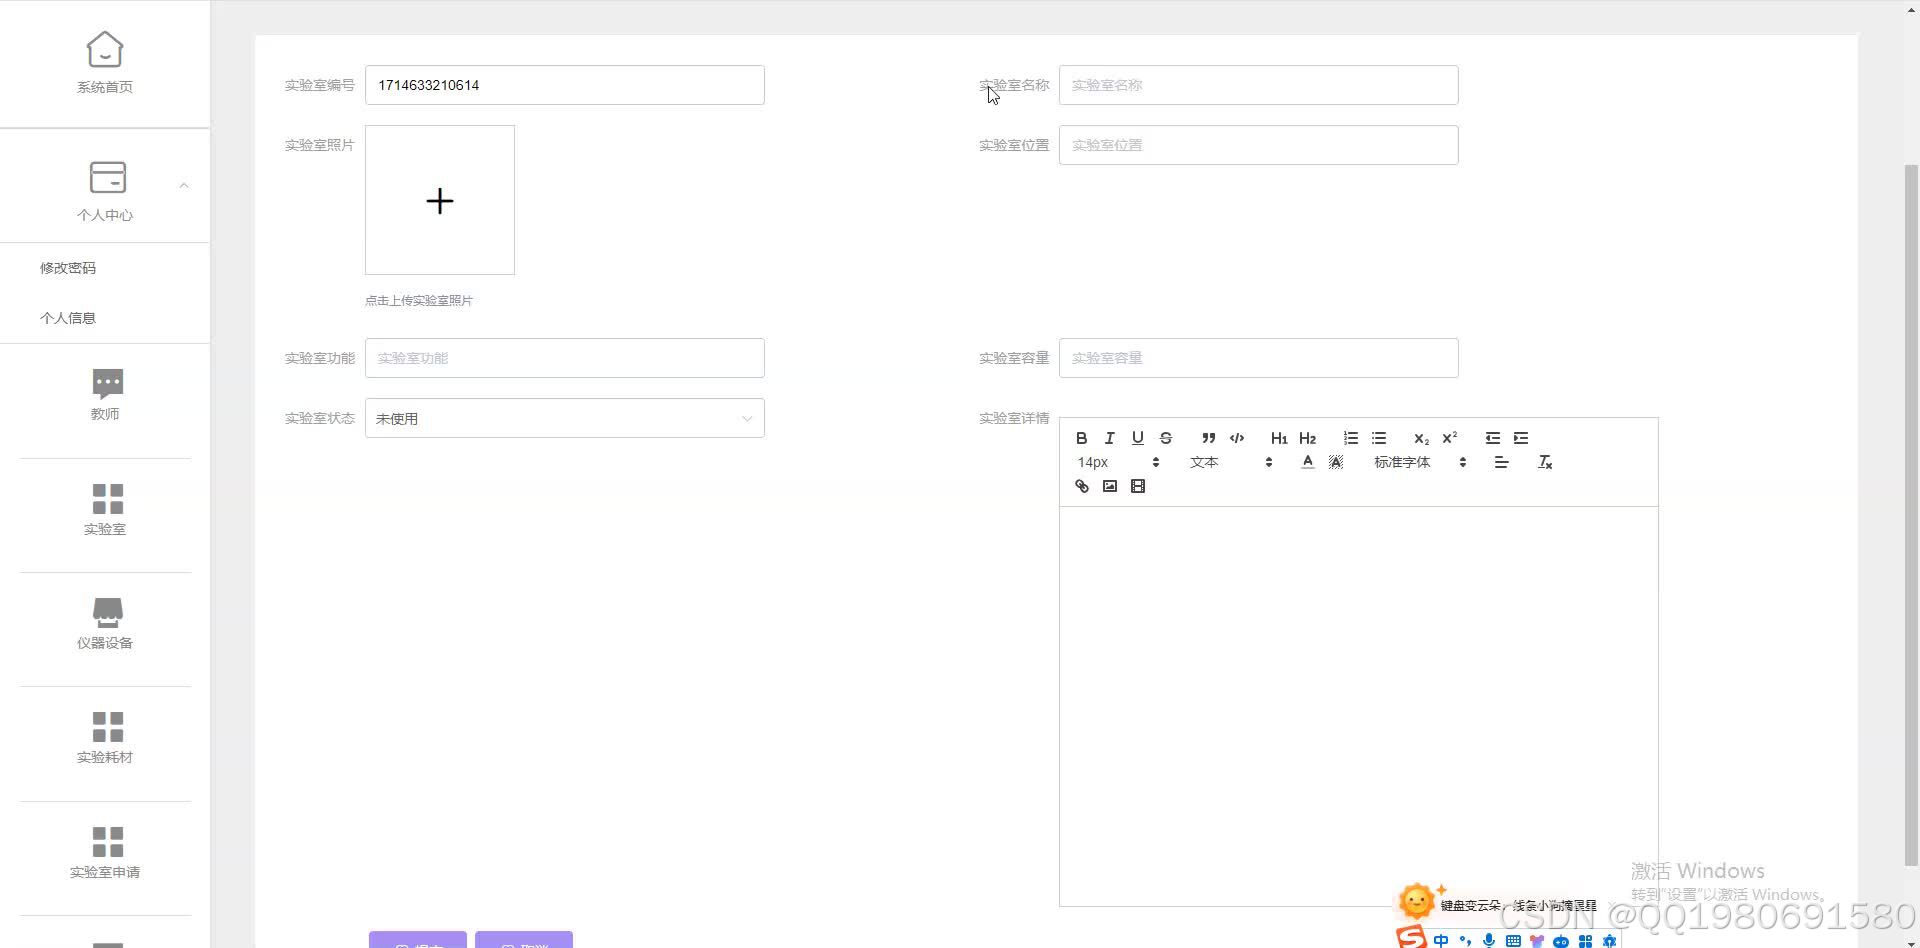Click the 实验室名称 input field
The image size is (1920, 948).
click(1258, 85)
